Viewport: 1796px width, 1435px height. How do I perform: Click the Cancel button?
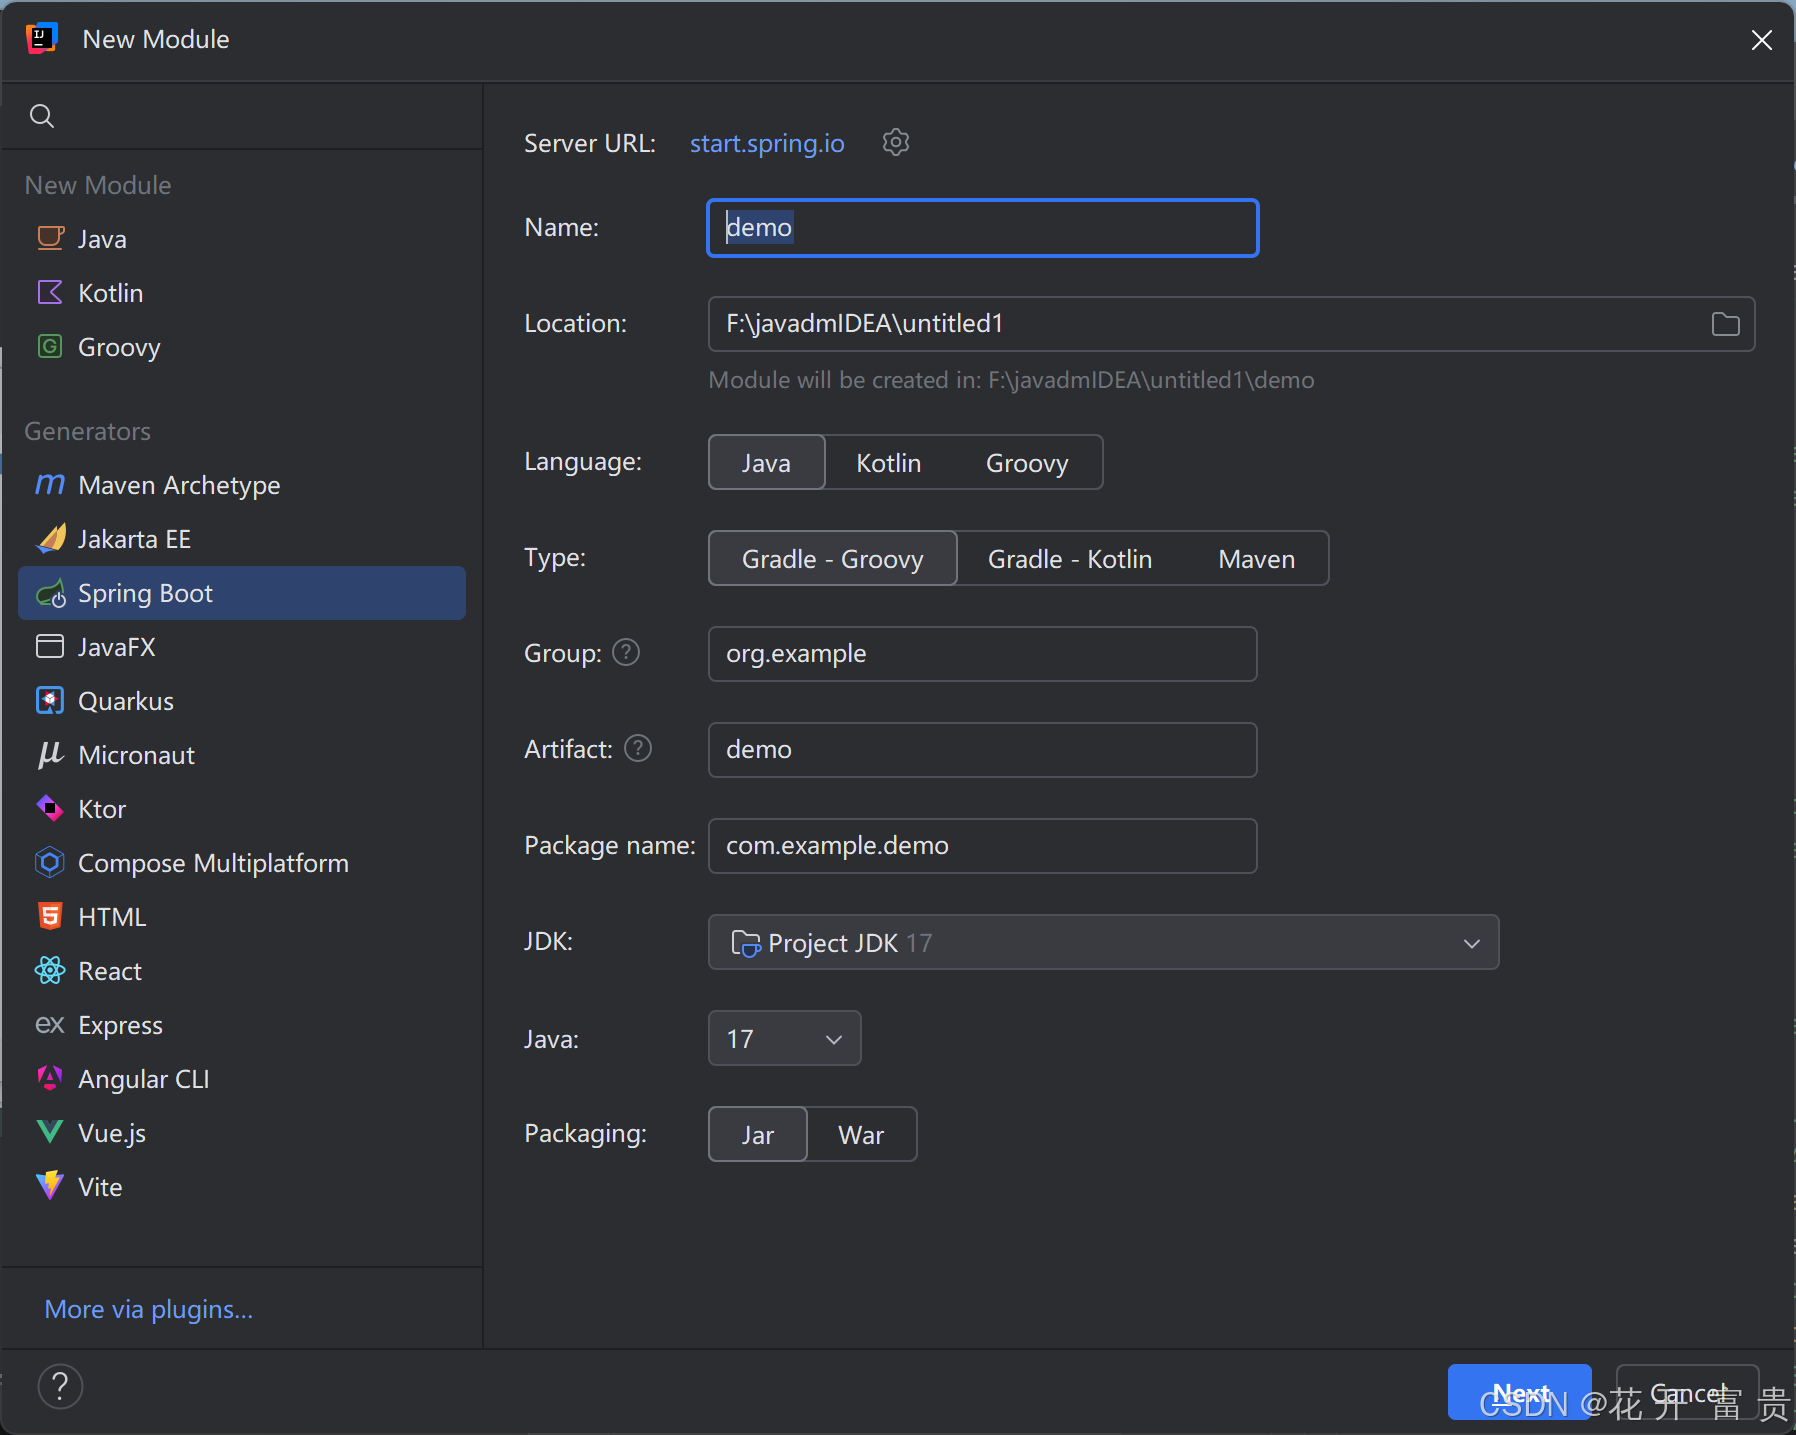tap(1687, 1391)
